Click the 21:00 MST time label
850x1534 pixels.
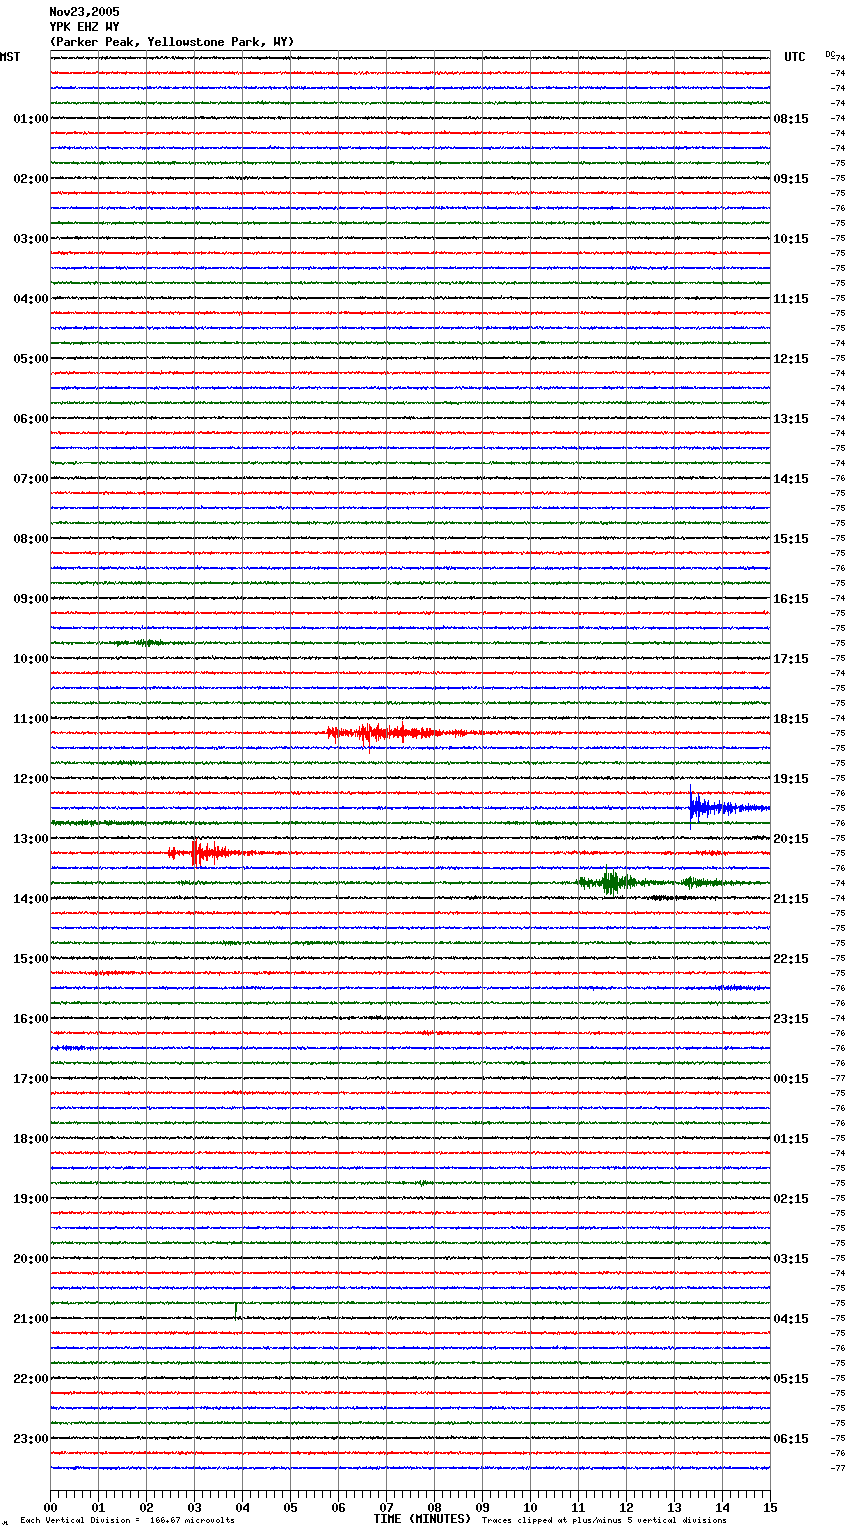[31, 1319]
